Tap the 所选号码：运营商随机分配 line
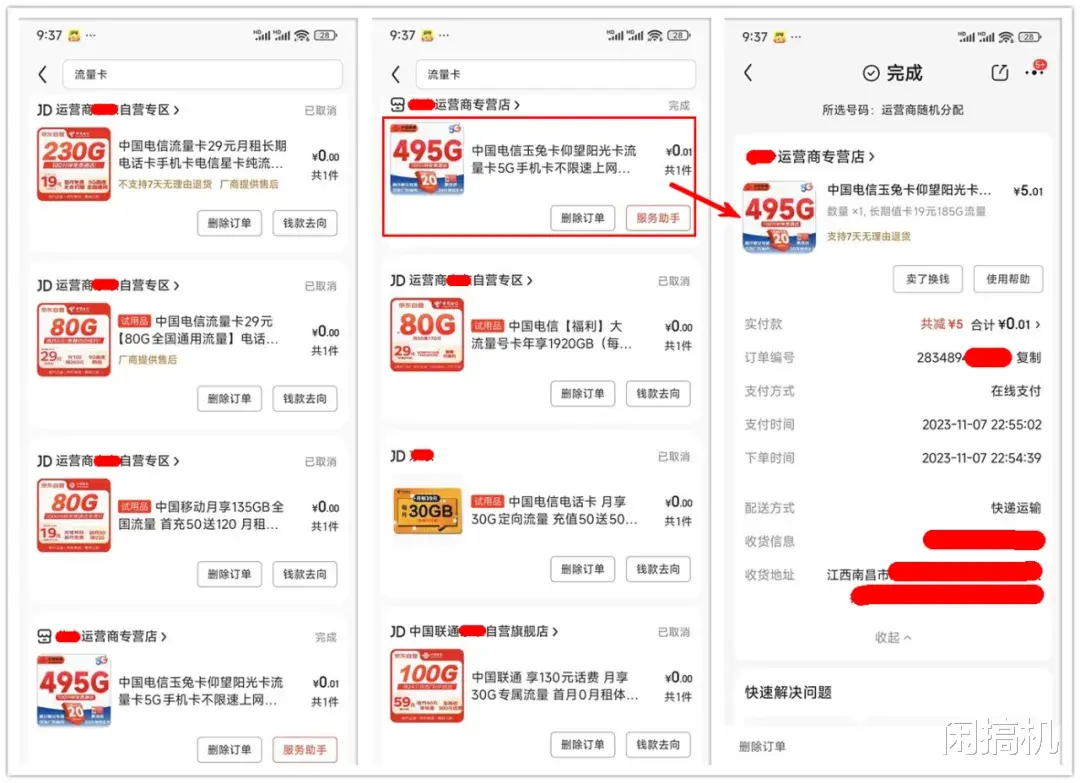1080x783 pixels. pos(893,110)
